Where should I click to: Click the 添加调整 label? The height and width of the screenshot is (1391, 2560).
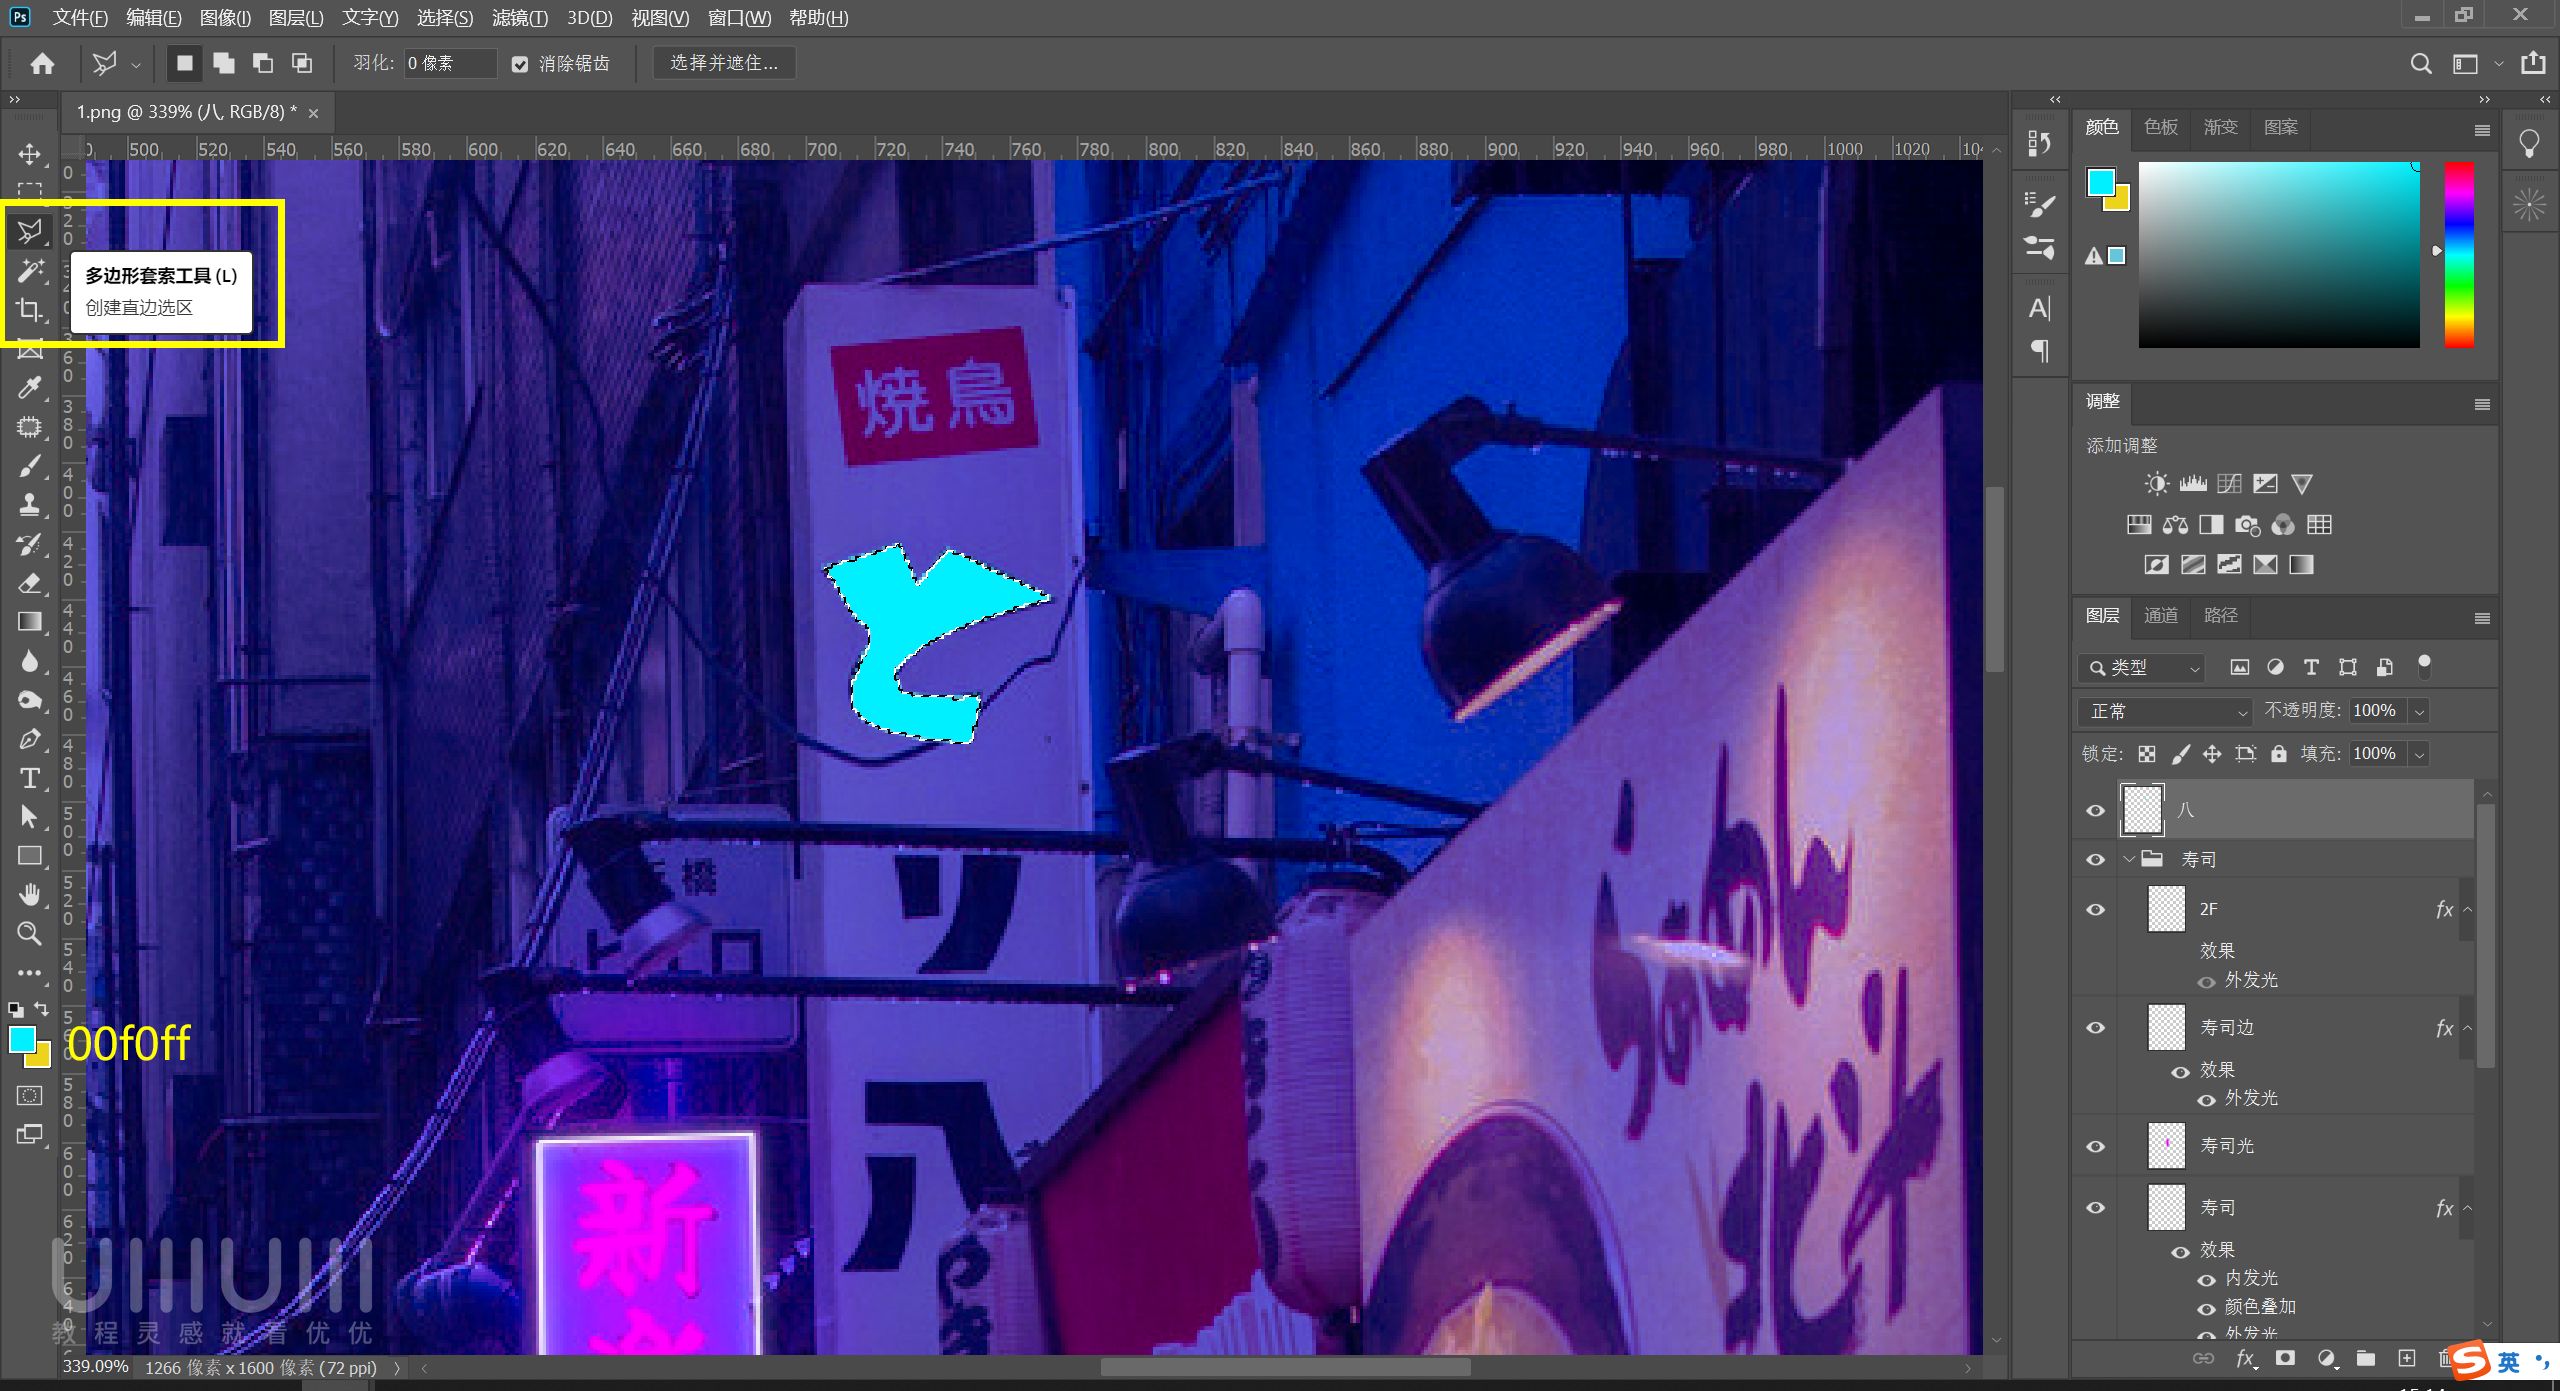2121,446
